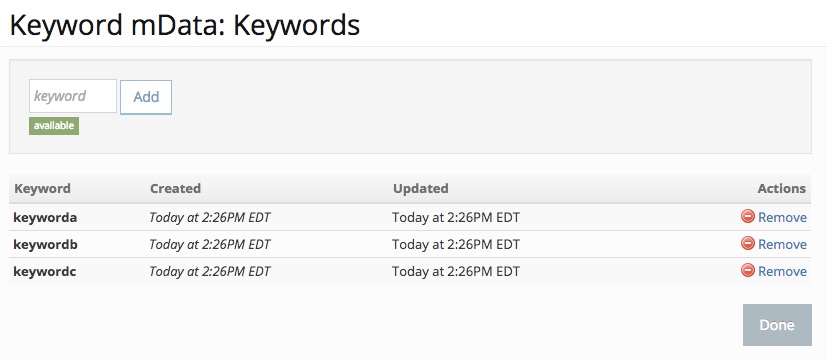Sort by the Keyword column header
827x361 pixels.
42,188
